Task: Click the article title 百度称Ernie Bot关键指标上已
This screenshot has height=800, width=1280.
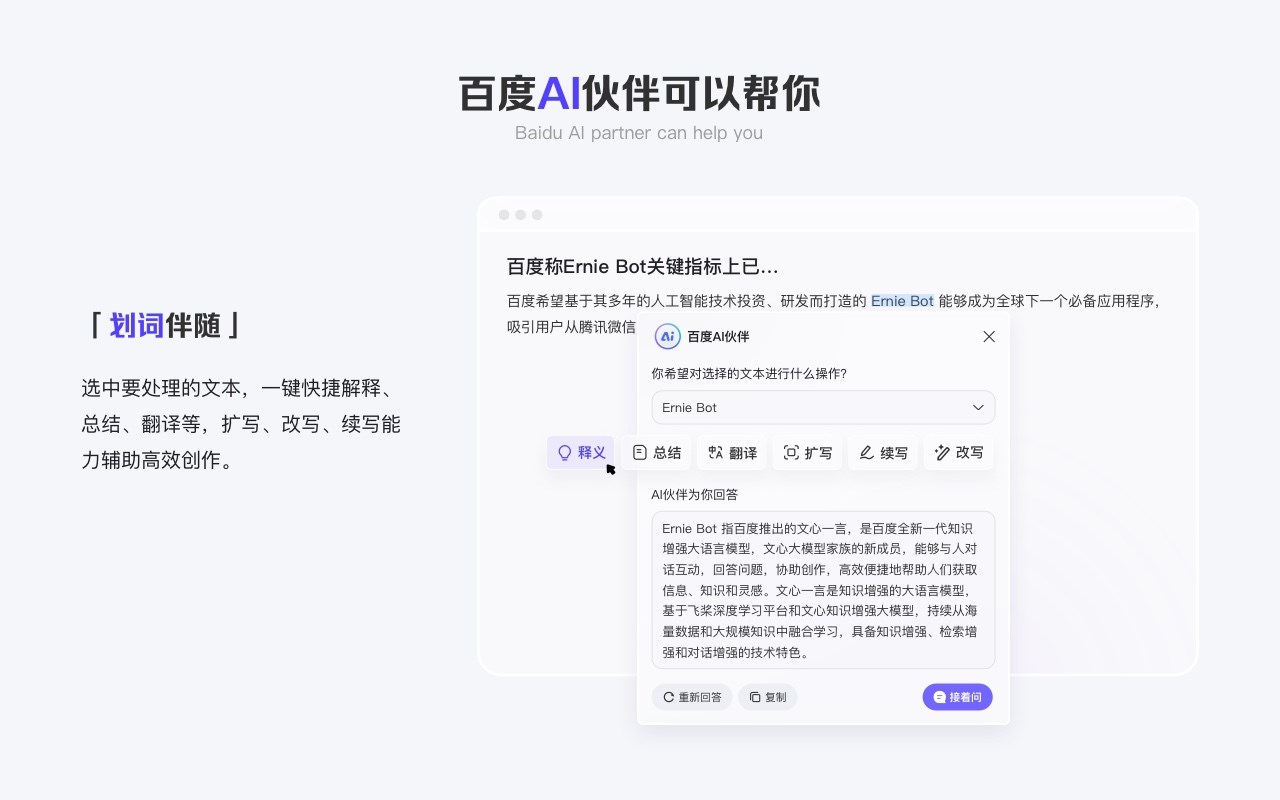Action: tap(642, 267)
